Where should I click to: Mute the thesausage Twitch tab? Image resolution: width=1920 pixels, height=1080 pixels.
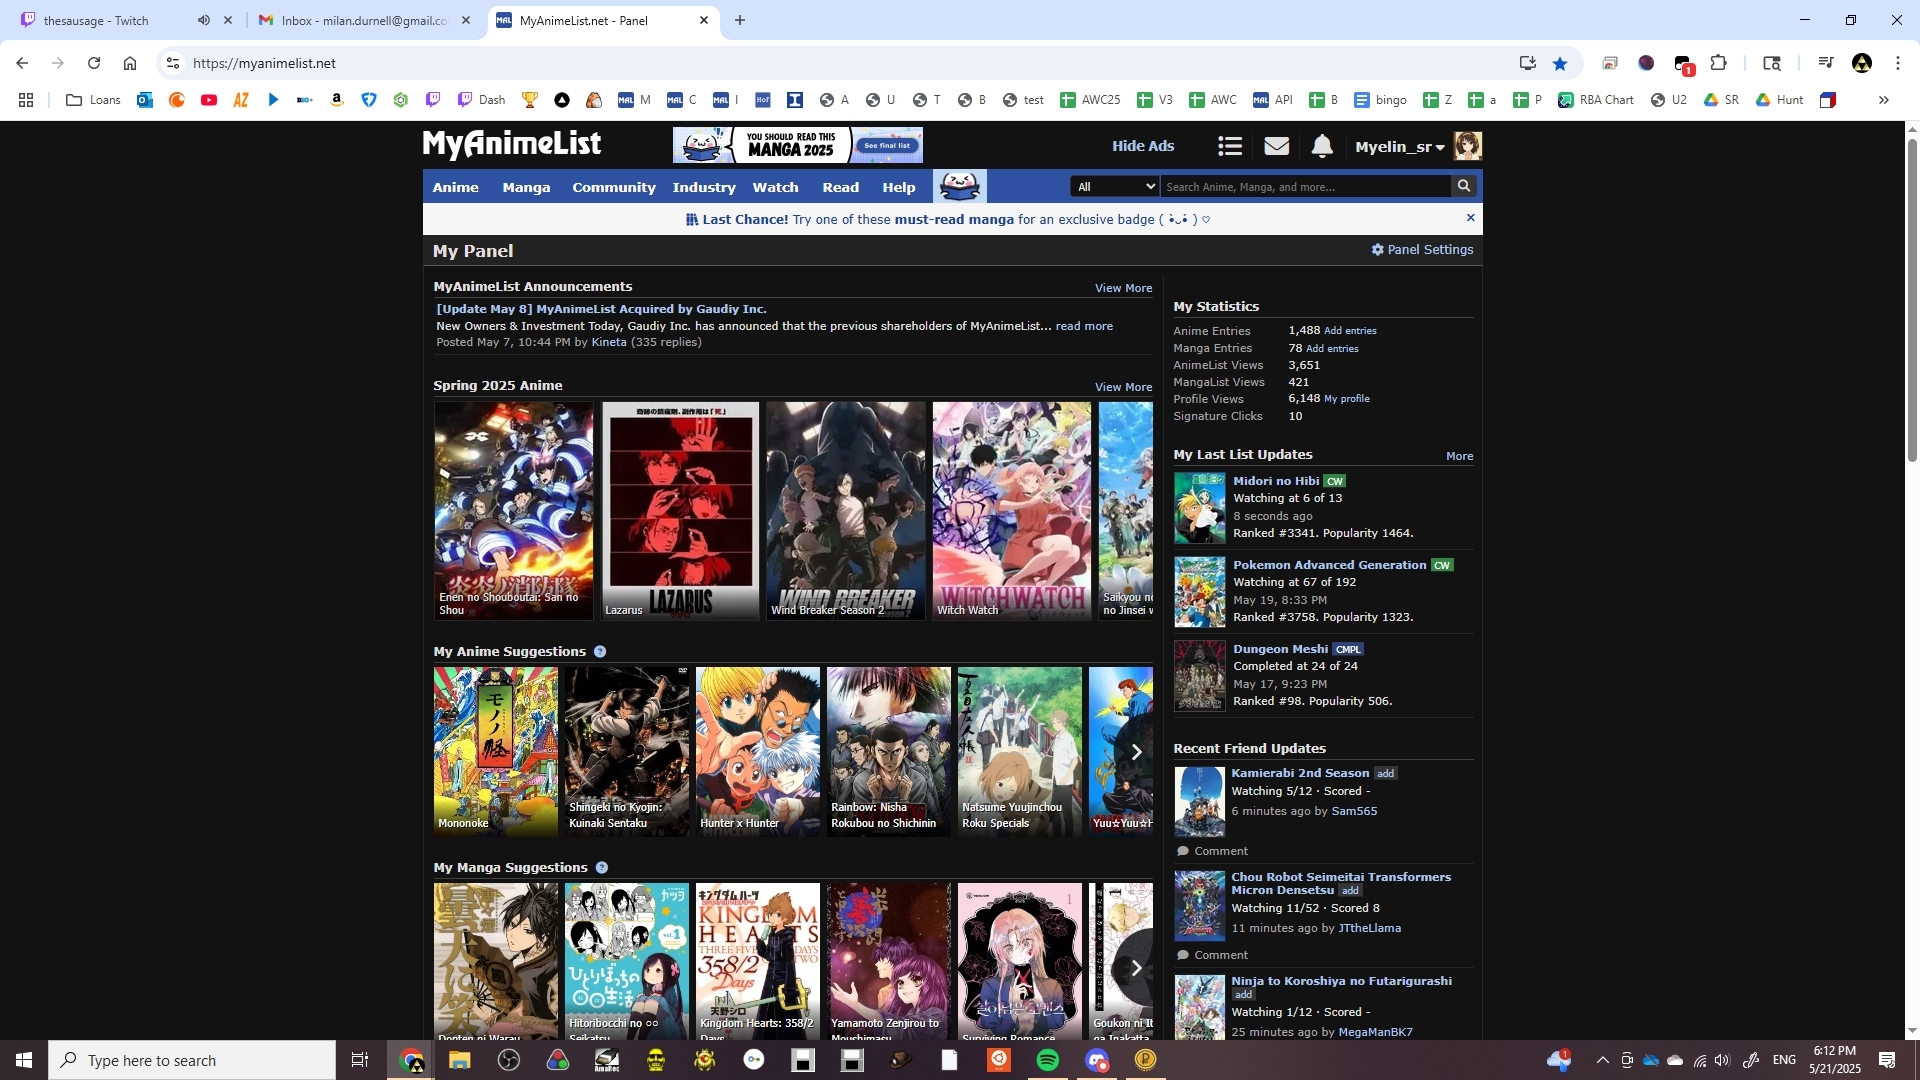coord(204,20)
